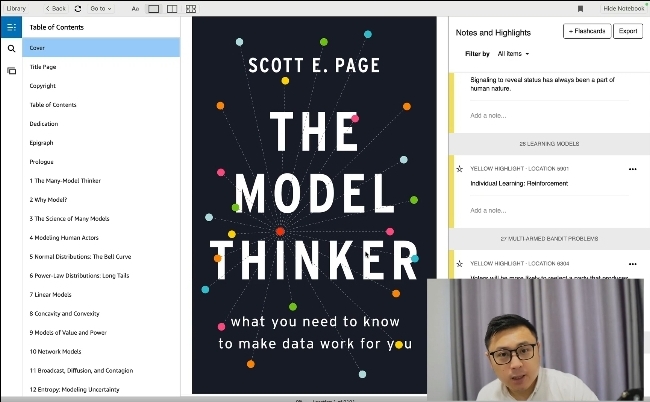This screenshot has width=650, height=402.
Task: Open chapter 6 Power-Law Distributions: Long Tails
Action: (101, 276)
